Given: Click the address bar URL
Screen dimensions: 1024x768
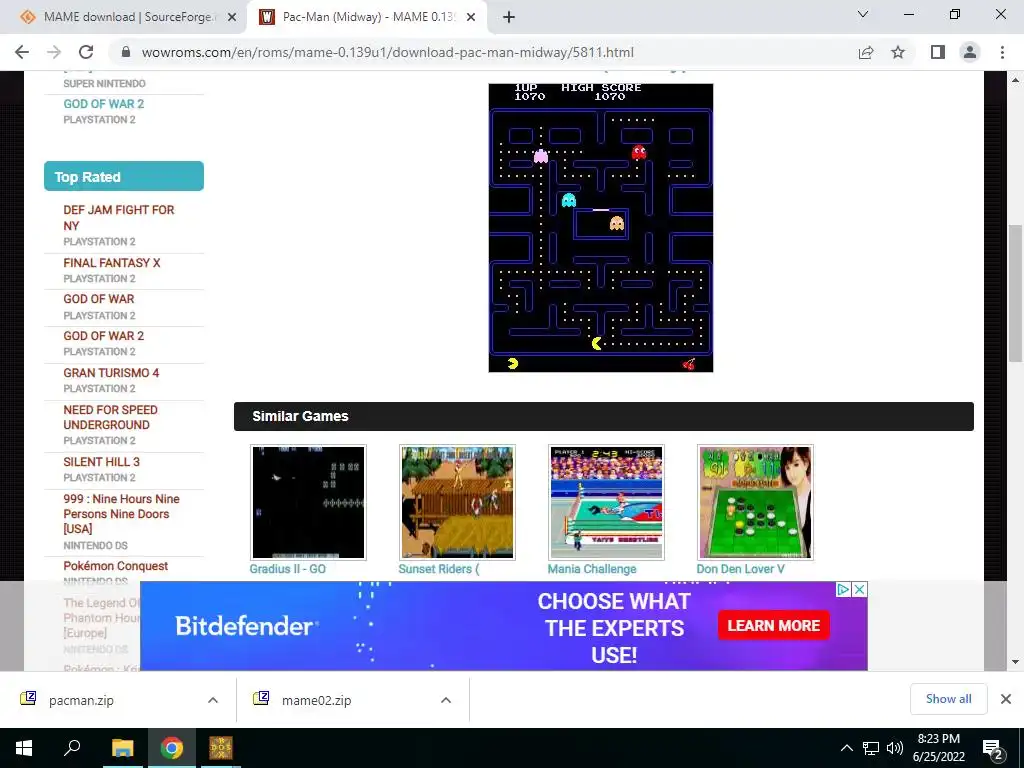Looking at the screenshot, I should point(387,52).
